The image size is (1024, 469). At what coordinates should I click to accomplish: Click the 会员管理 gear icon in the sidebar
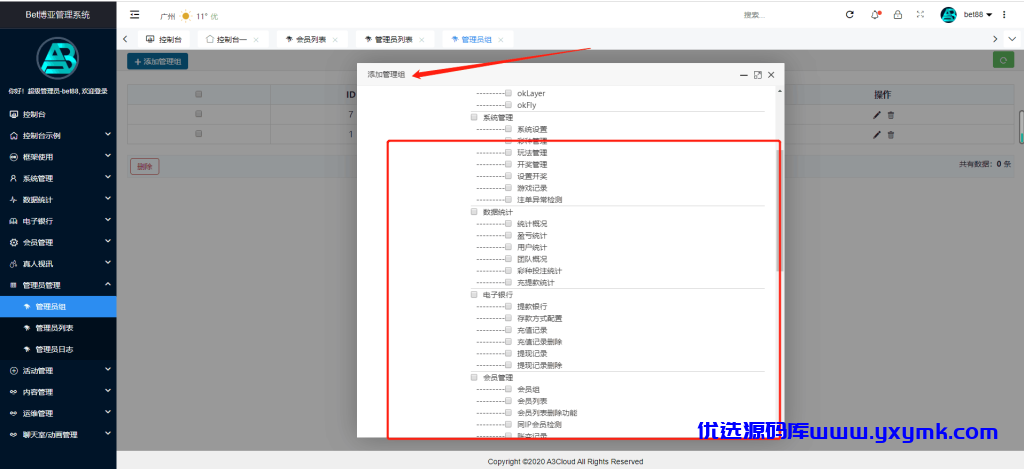[x=14, y=242]
